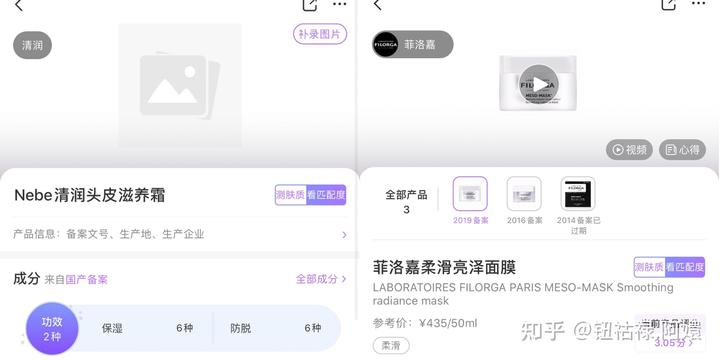
Task: Tap the empty image placeholder
Action: (180, 85)
